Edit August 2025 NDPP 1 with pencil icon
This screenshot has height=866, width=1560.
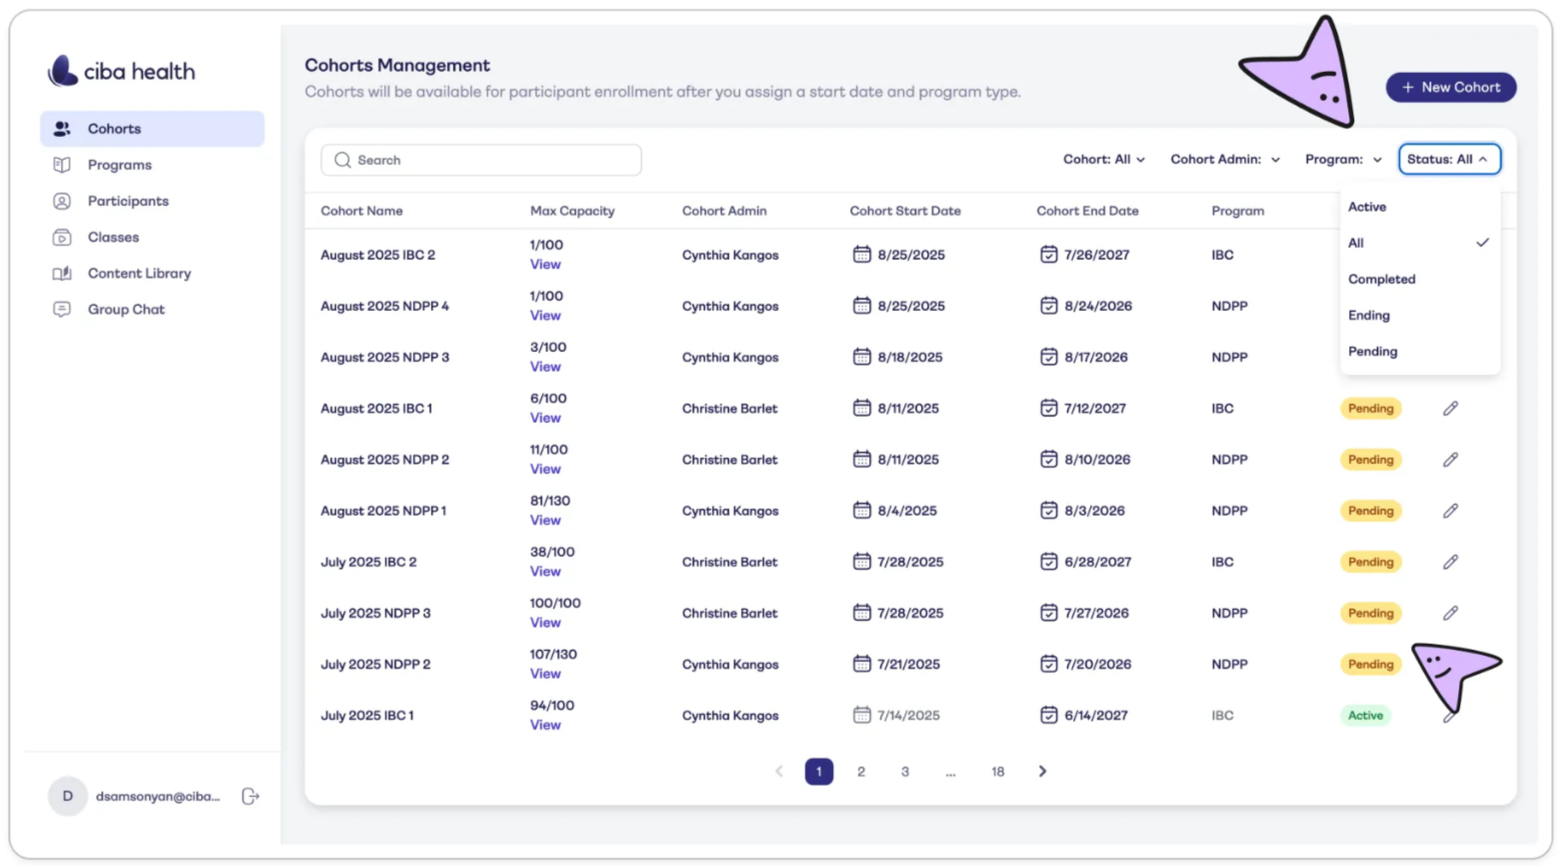pos(1450,510)
